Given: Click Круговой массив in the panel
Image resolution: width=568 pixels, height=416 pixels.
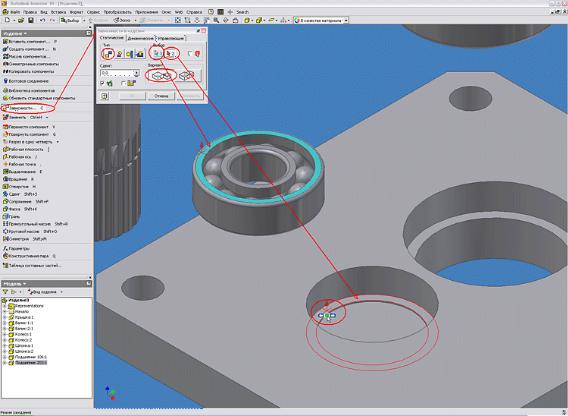Looking at the screenshot, I should tap(30, 231).
